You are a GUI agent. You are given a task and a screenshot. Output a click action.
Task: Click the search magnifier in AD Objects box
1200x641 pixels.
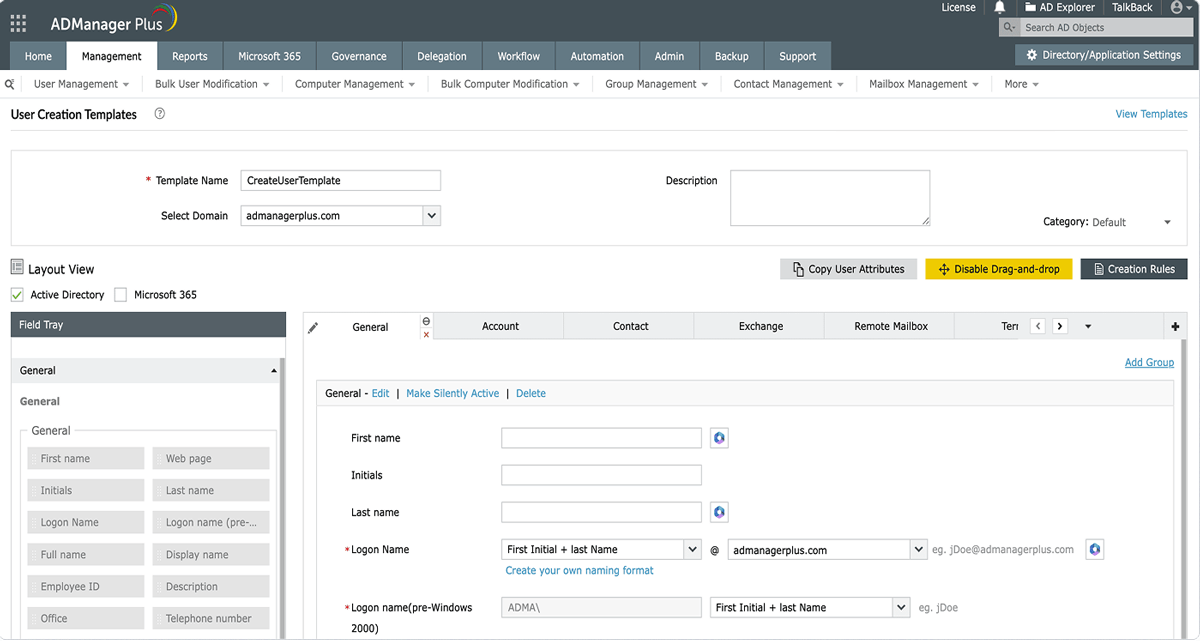[1010, 28]
